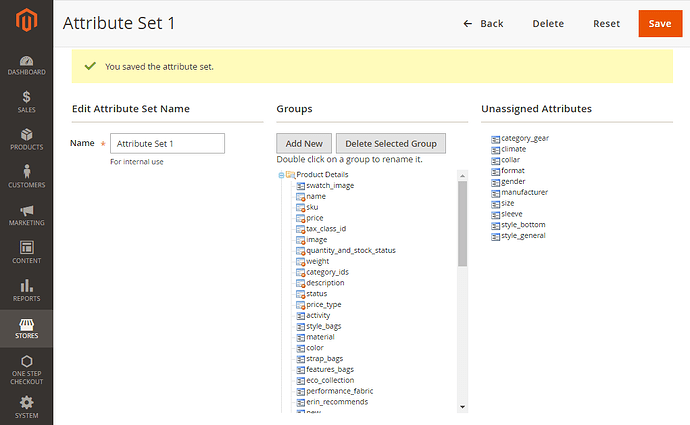Viewport: 690px width, 425px height.
Task: Open the Stores sidebar menu
Action: (26, 328)
